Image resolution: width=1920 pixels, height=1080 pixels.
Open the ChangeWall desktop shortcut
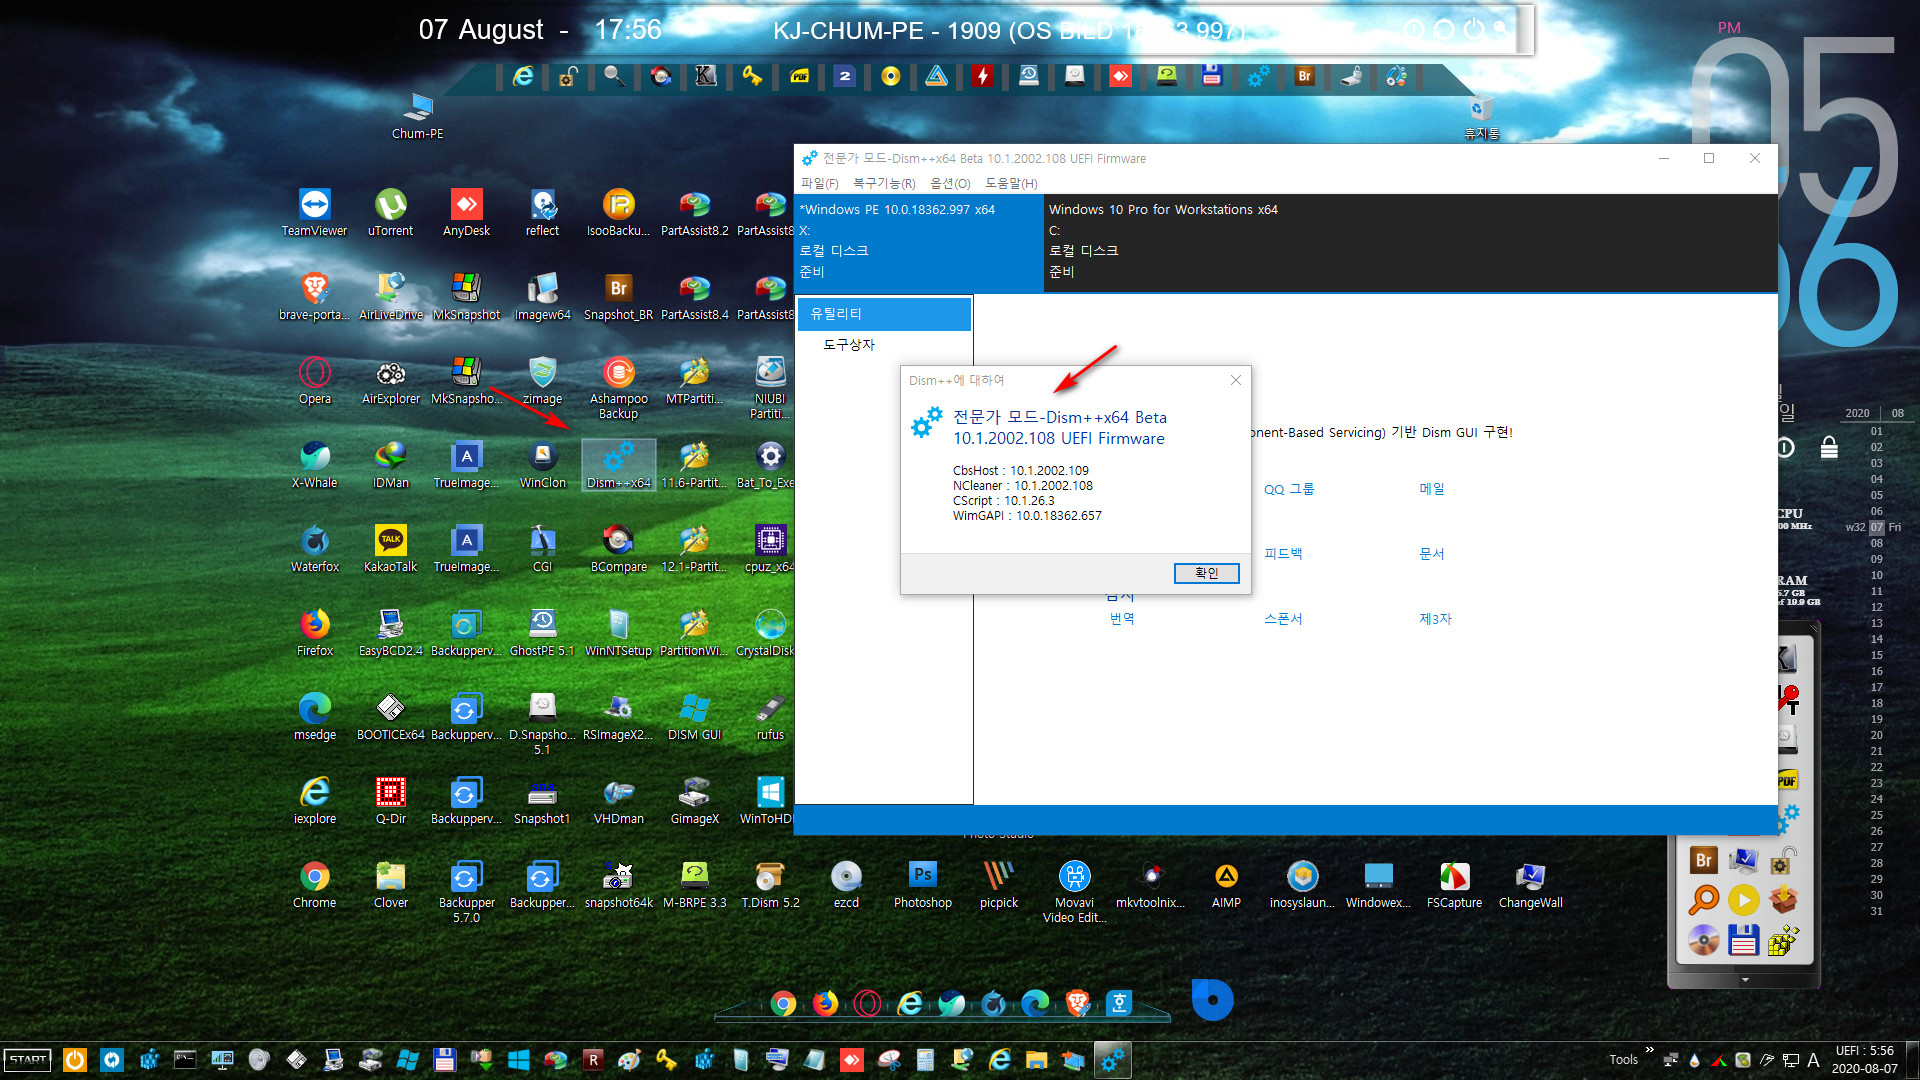(x=1530, y=885)
